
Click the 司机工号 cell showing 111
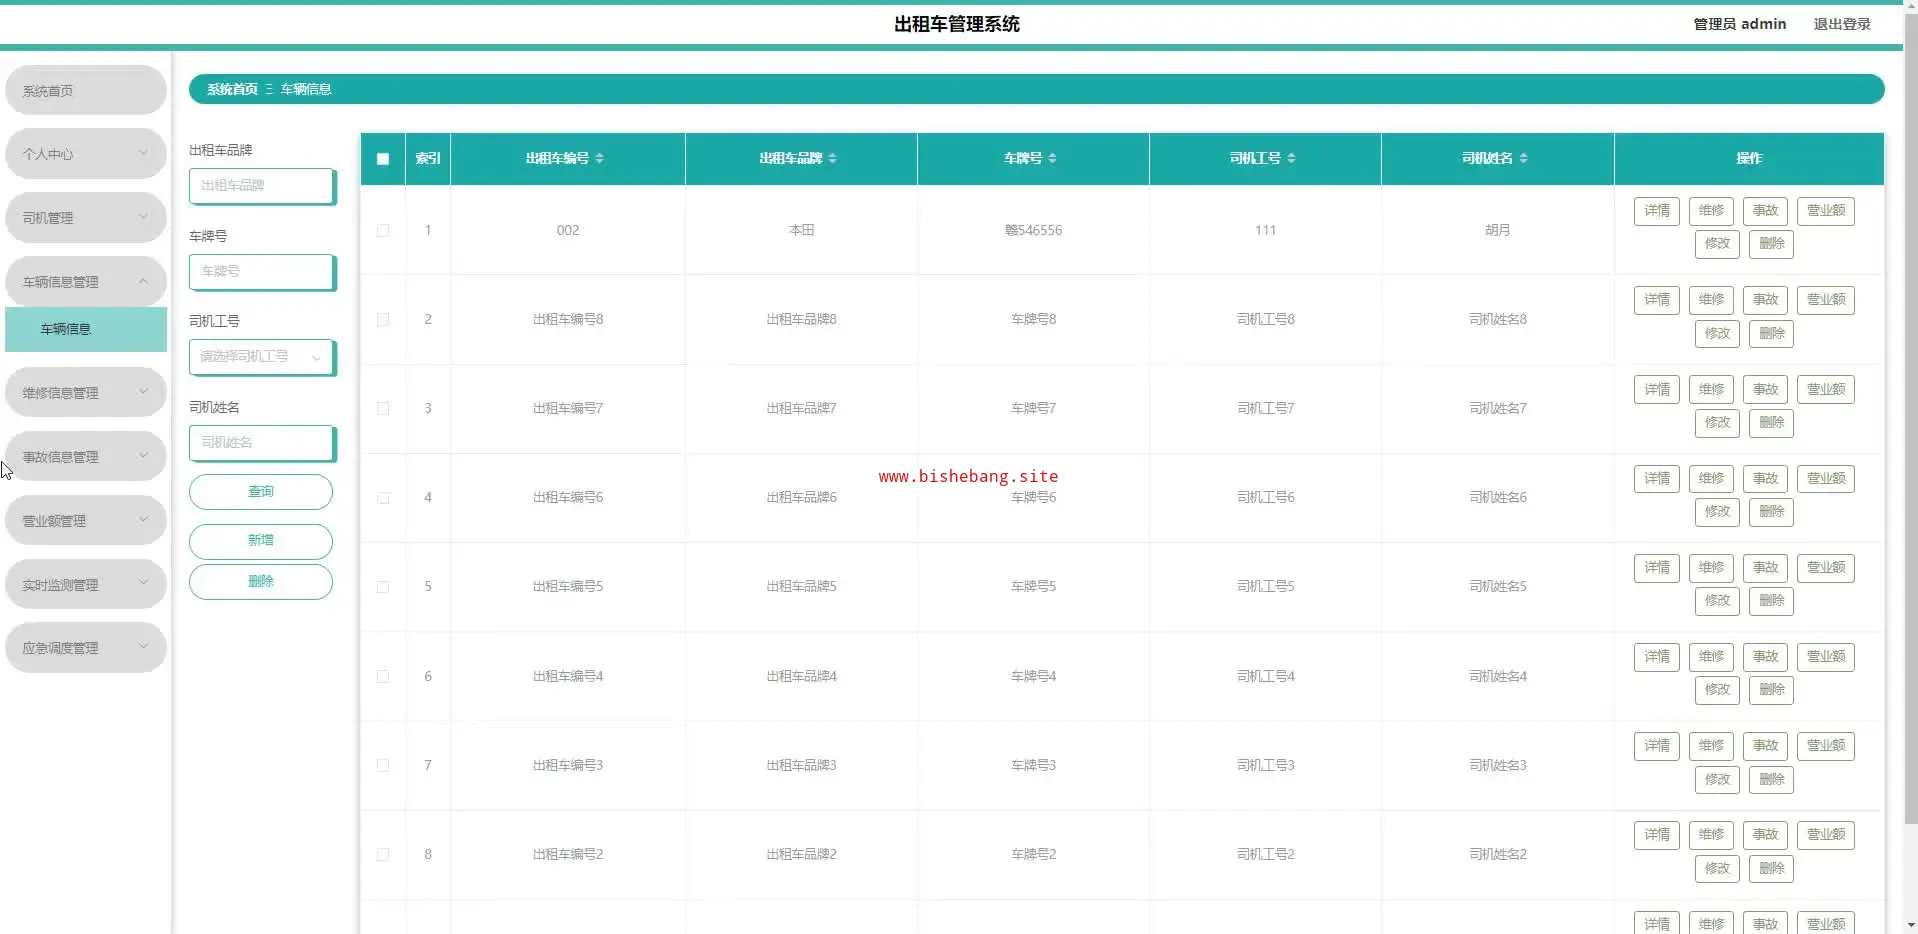point(1265,230)
